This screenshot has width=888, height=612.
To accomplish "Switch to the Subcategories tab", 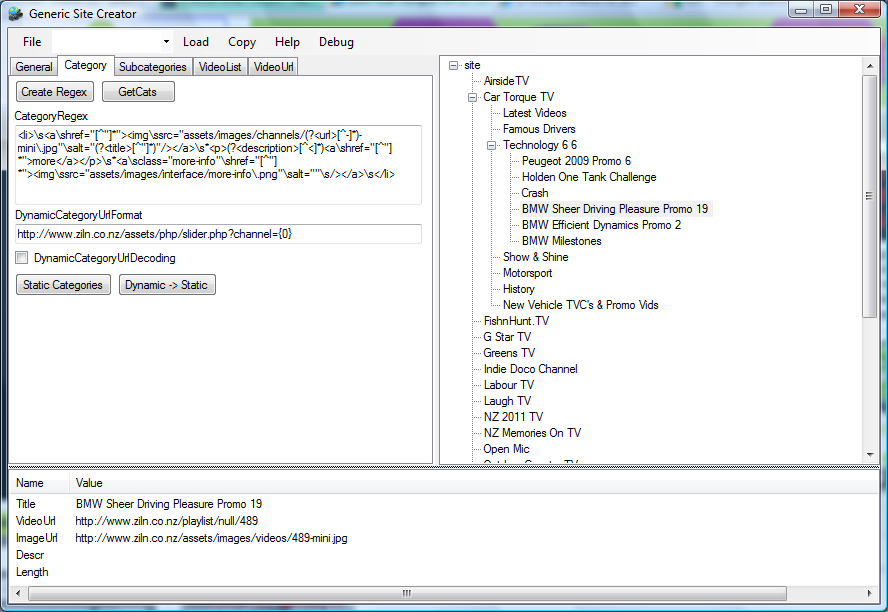I will pyautogui.click(x=152, y=67).
